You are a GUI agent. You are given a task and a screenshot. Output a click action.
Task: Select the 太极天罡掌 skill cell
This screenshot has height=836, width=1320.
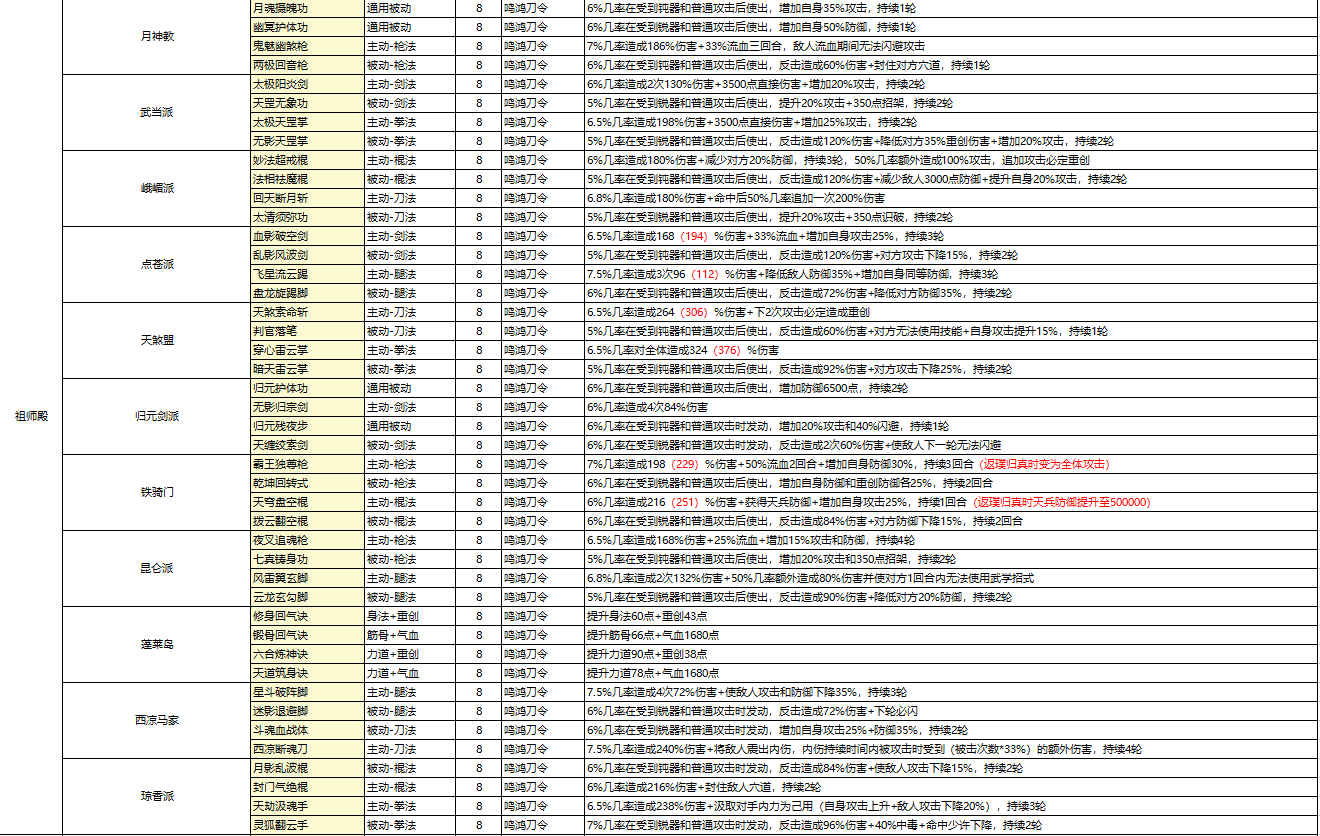[307, 123]
